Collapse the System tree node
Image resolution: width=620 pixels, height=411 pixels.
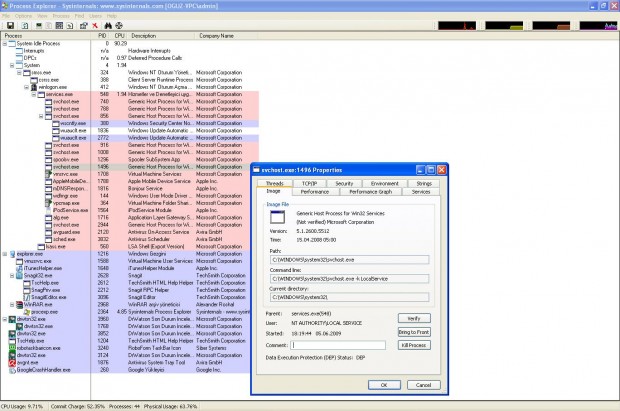point(12,65)
